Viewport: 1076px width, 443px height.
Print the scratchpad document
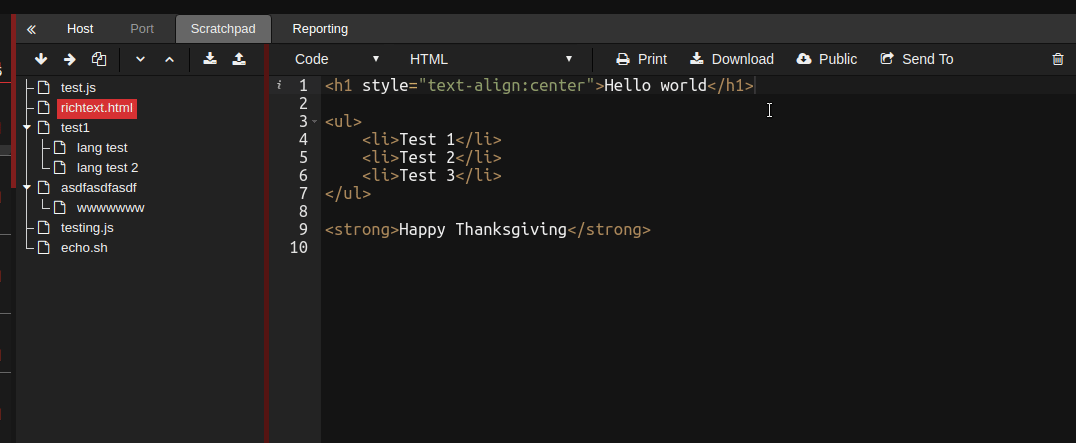click(x=641, y=59)
